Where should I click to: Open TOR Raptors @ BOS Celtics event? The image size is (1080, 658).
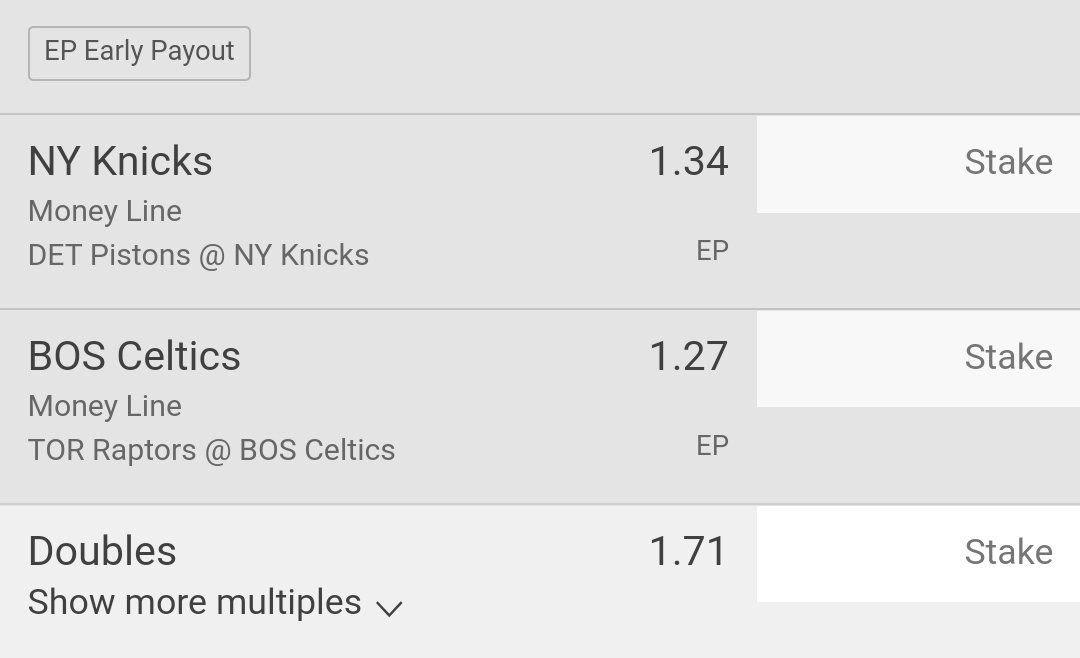tap(211, 451)
